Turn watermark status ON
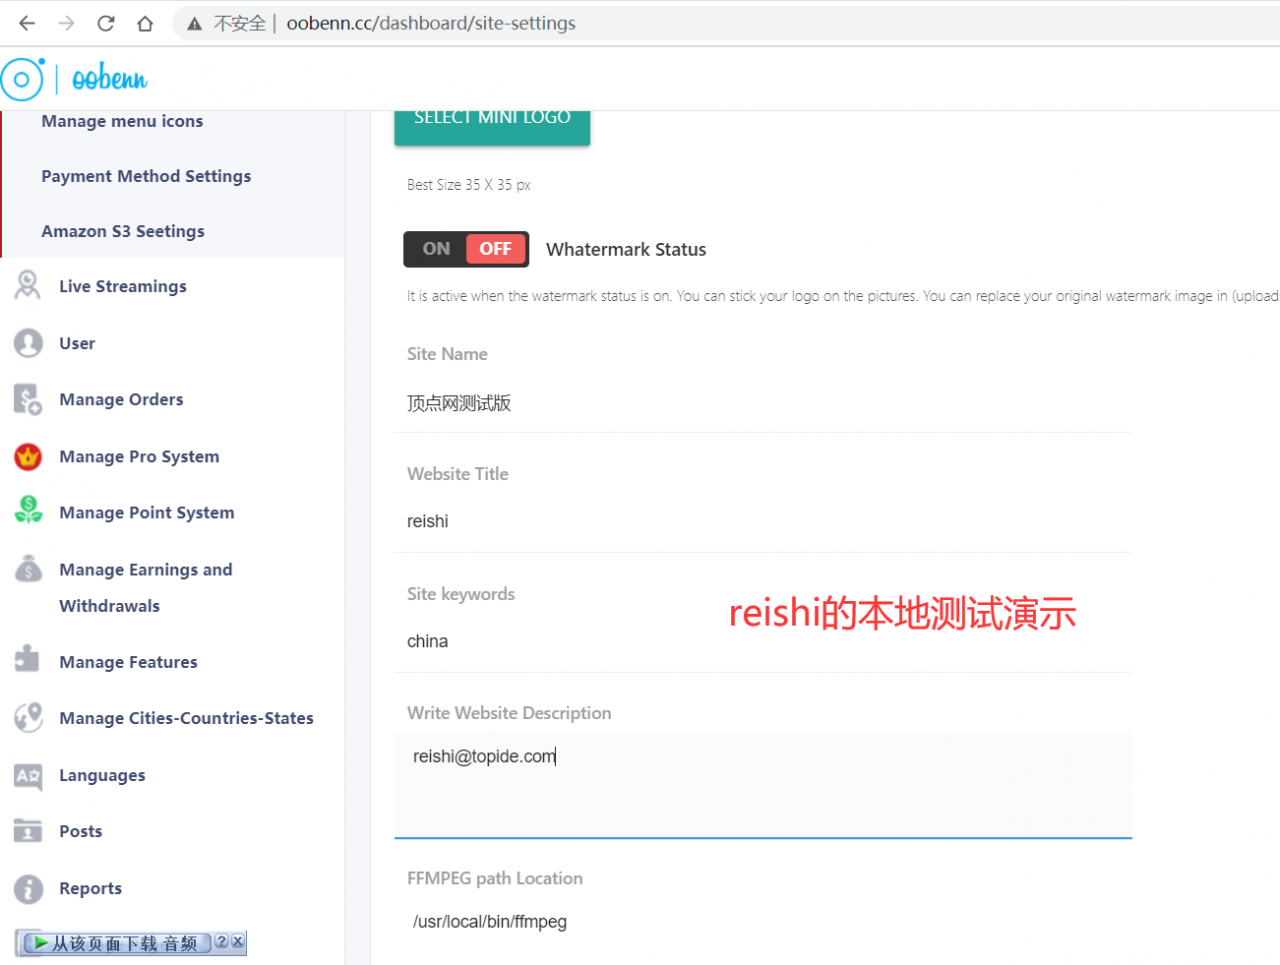 [x=436, y=249]
